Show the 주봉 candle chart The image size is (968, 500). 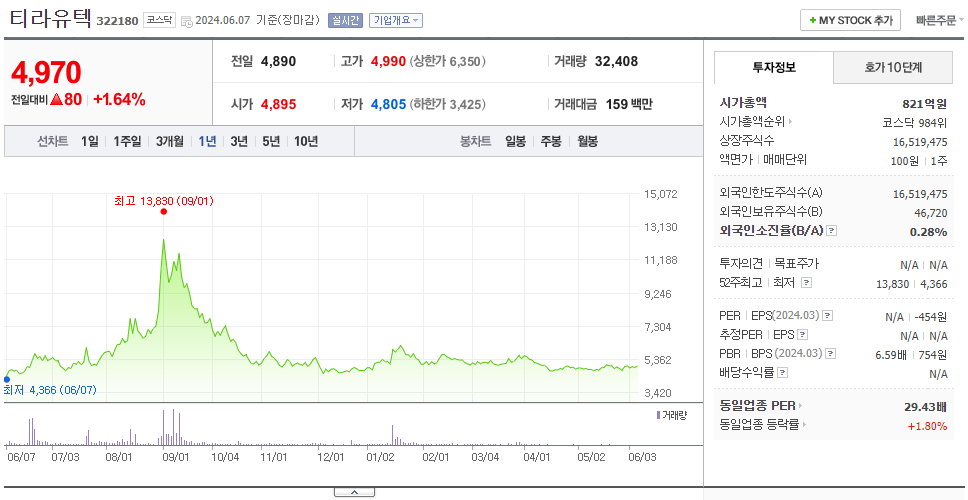(x=551, y=141)
